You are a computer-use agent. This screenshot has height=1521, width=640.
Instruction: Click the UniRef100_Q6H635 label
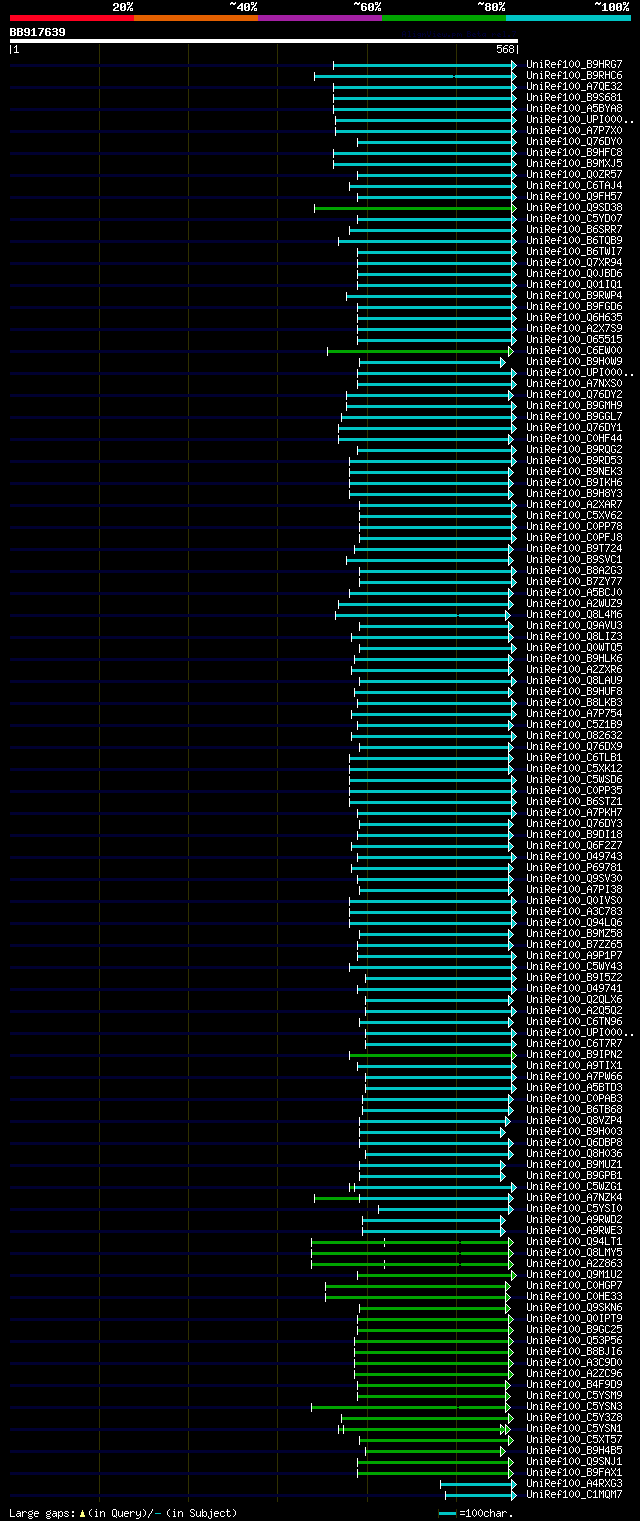click(x=573, y=317)
